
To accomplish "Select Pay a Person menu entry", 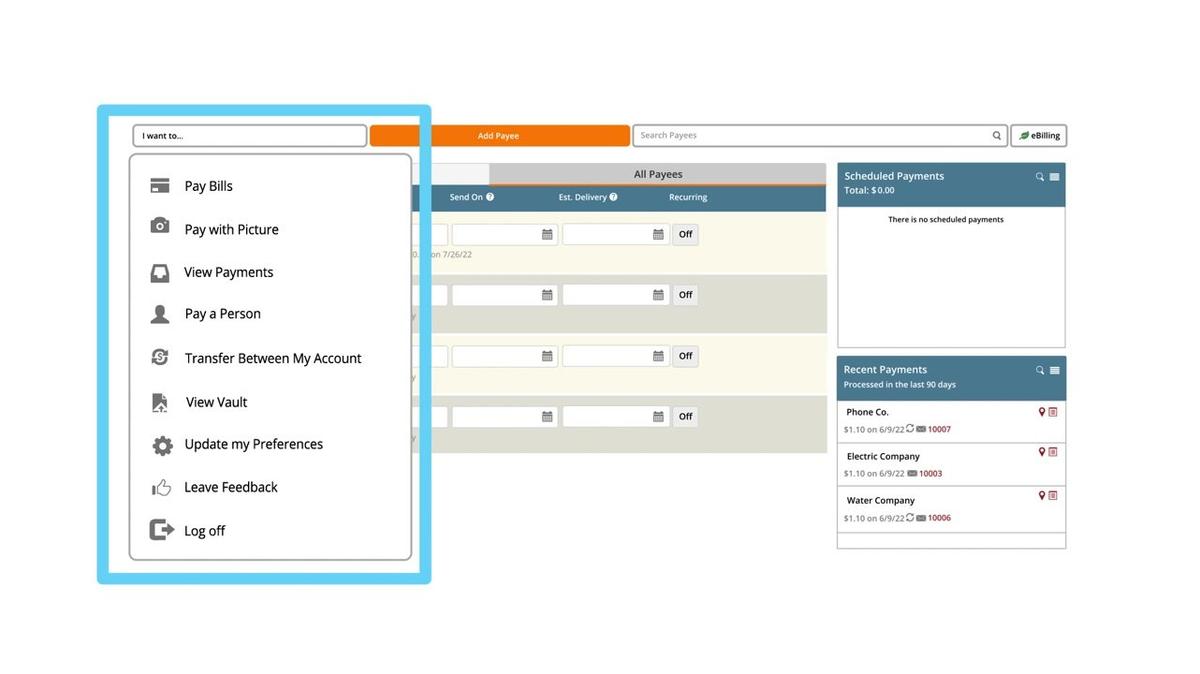I will (222, 314).
